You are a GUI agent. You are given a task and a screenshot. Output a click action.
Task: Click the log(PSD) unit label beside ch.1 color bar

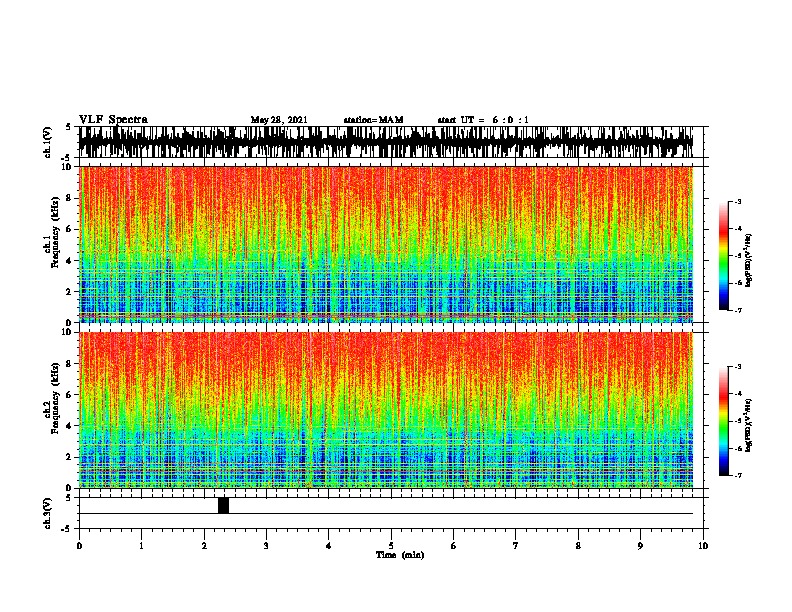pyautogui.click(x=749, y=260)
